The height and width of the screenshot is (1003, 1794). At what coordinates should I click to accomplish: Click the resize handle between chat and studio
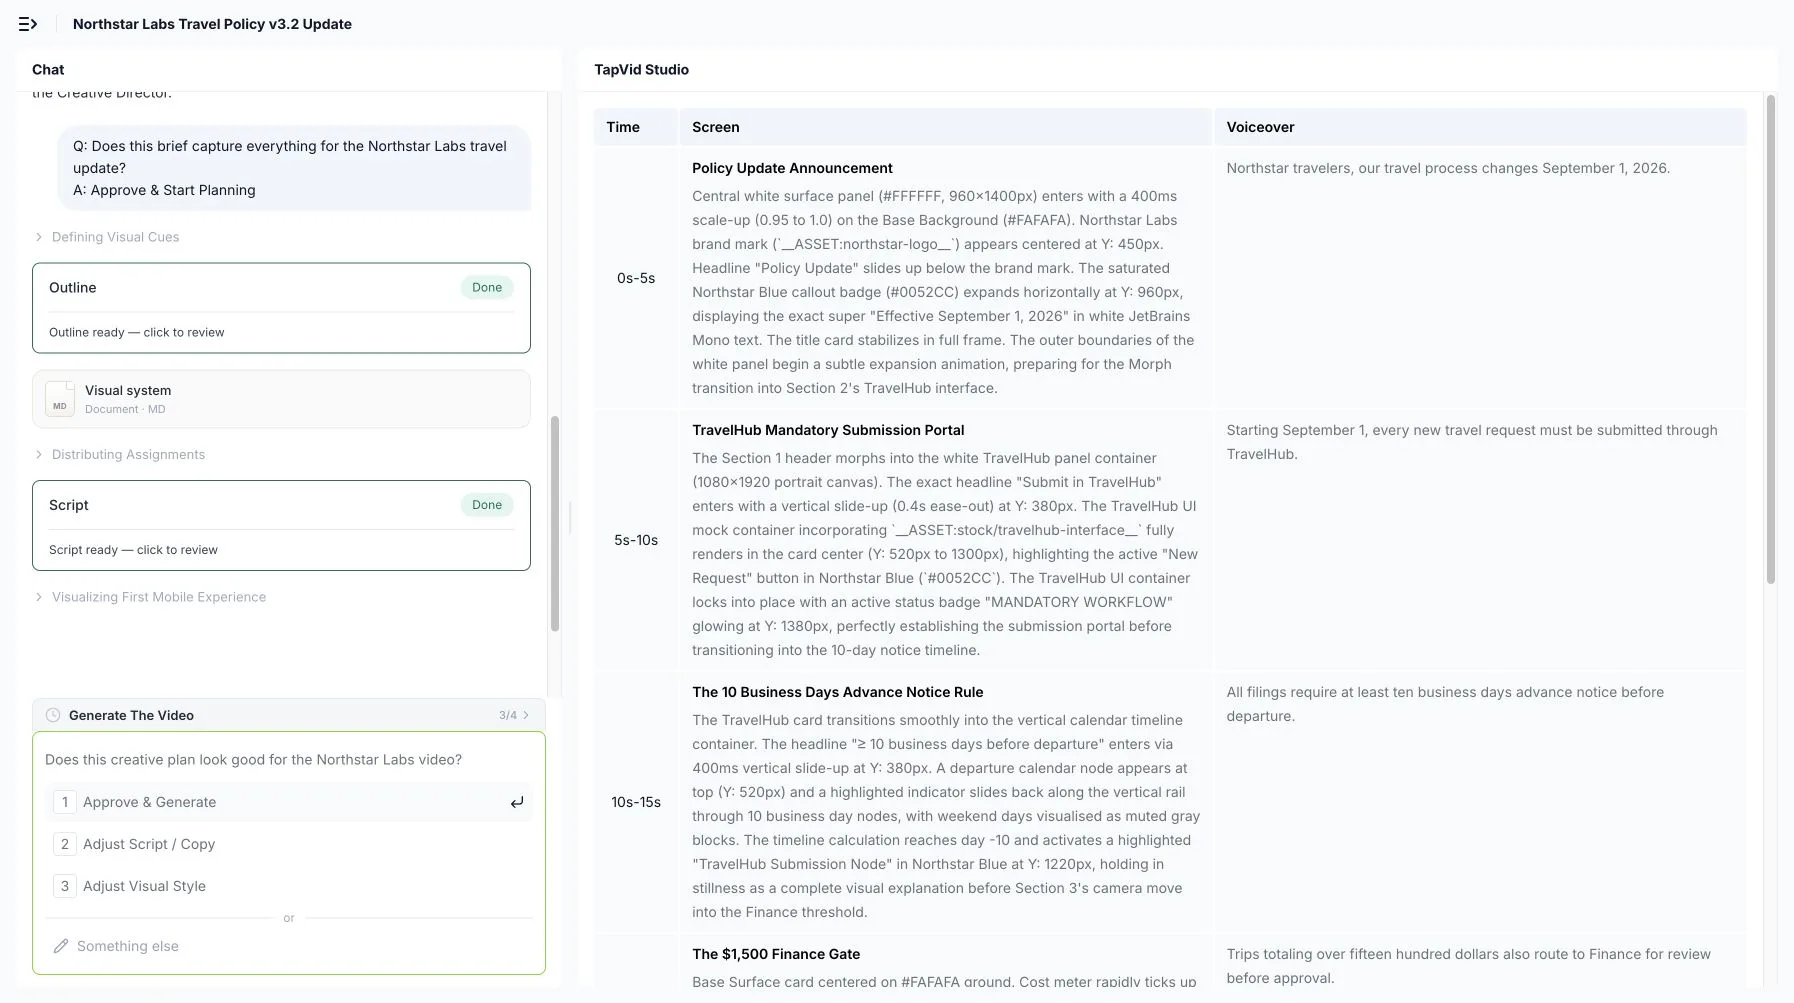(570, 518)
